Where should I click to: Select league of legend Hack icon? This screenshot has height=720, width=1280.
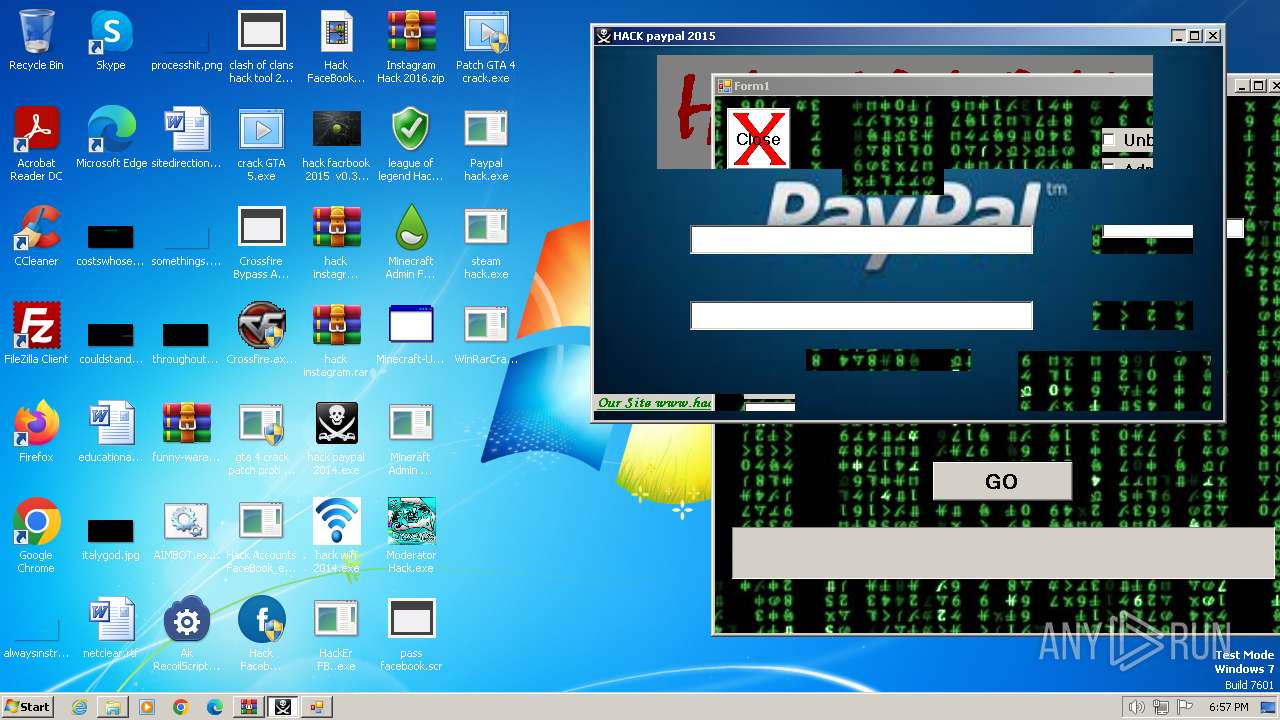pos(411,144)
